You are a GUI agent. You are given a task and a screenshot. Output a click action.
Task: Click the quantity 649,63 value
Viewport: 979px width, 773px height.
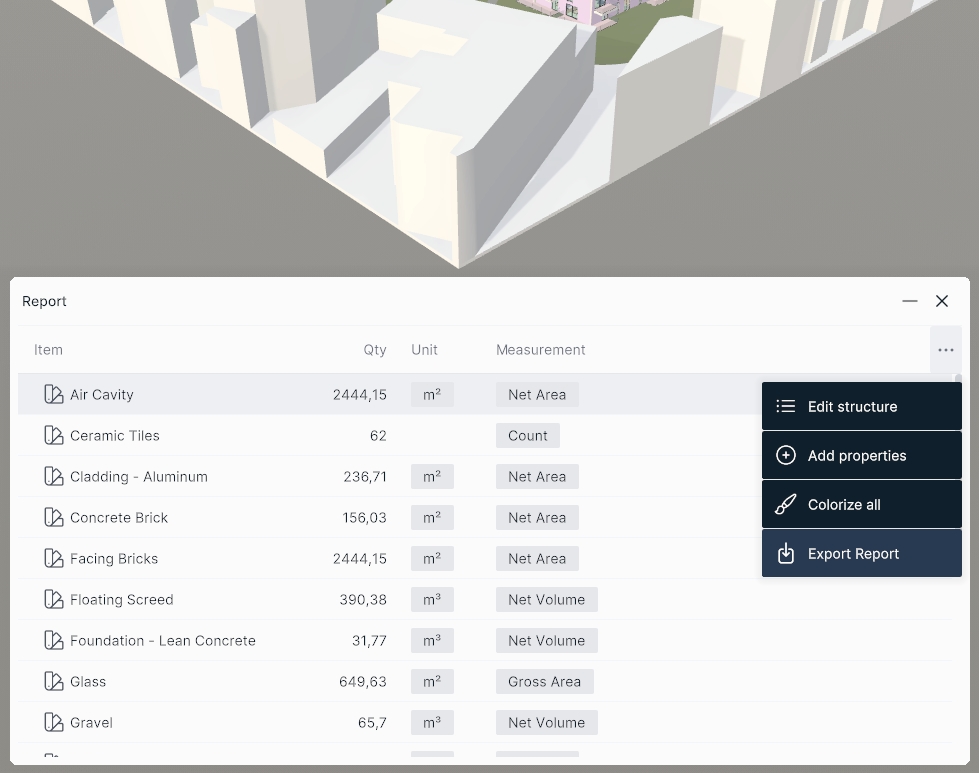click(363, 682)
